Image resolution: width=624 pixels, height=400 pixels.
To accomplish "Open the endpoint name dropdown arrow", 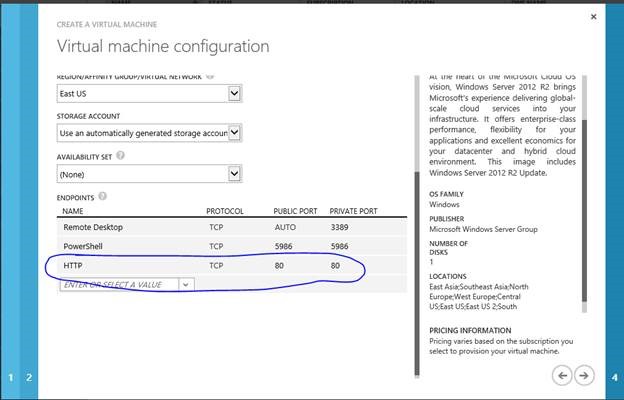I will [185, 285].
